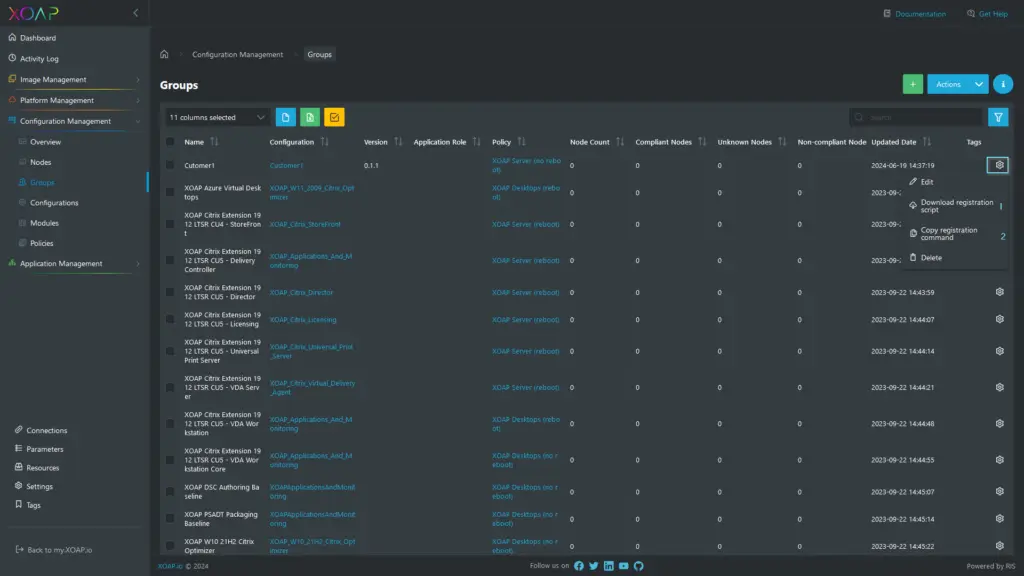Click the yellow checklist toolbar icon
1024x576 pixels.
334,118
